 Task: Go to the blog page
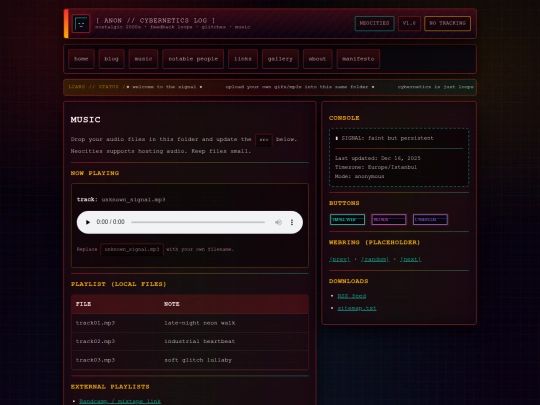coord(112,59)
